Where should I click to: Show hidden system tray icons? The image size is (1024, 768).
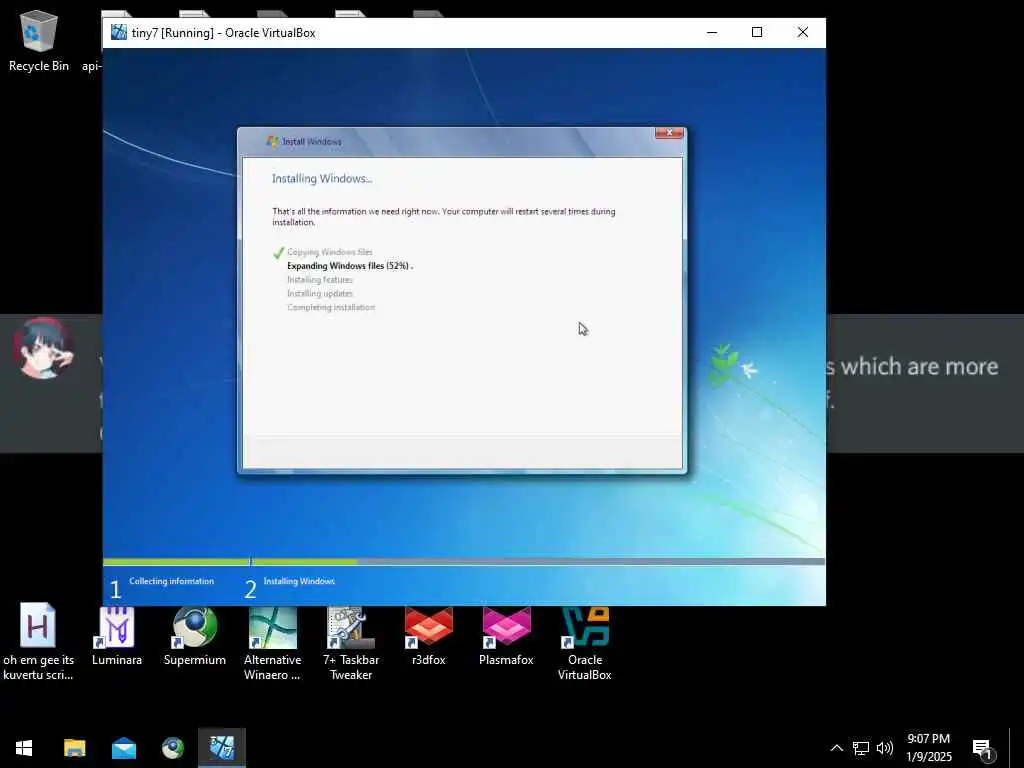(x=836, y=748)
